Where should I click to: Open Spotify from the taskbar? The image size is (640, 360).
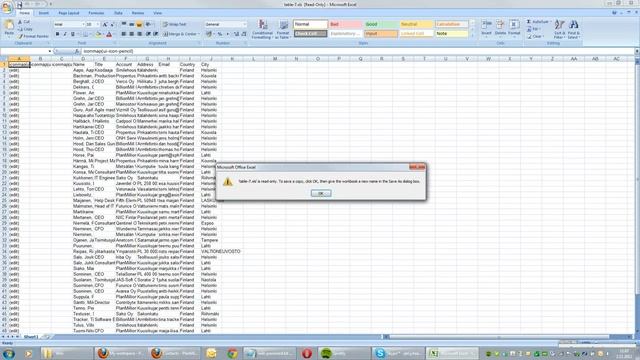[343, 353]
